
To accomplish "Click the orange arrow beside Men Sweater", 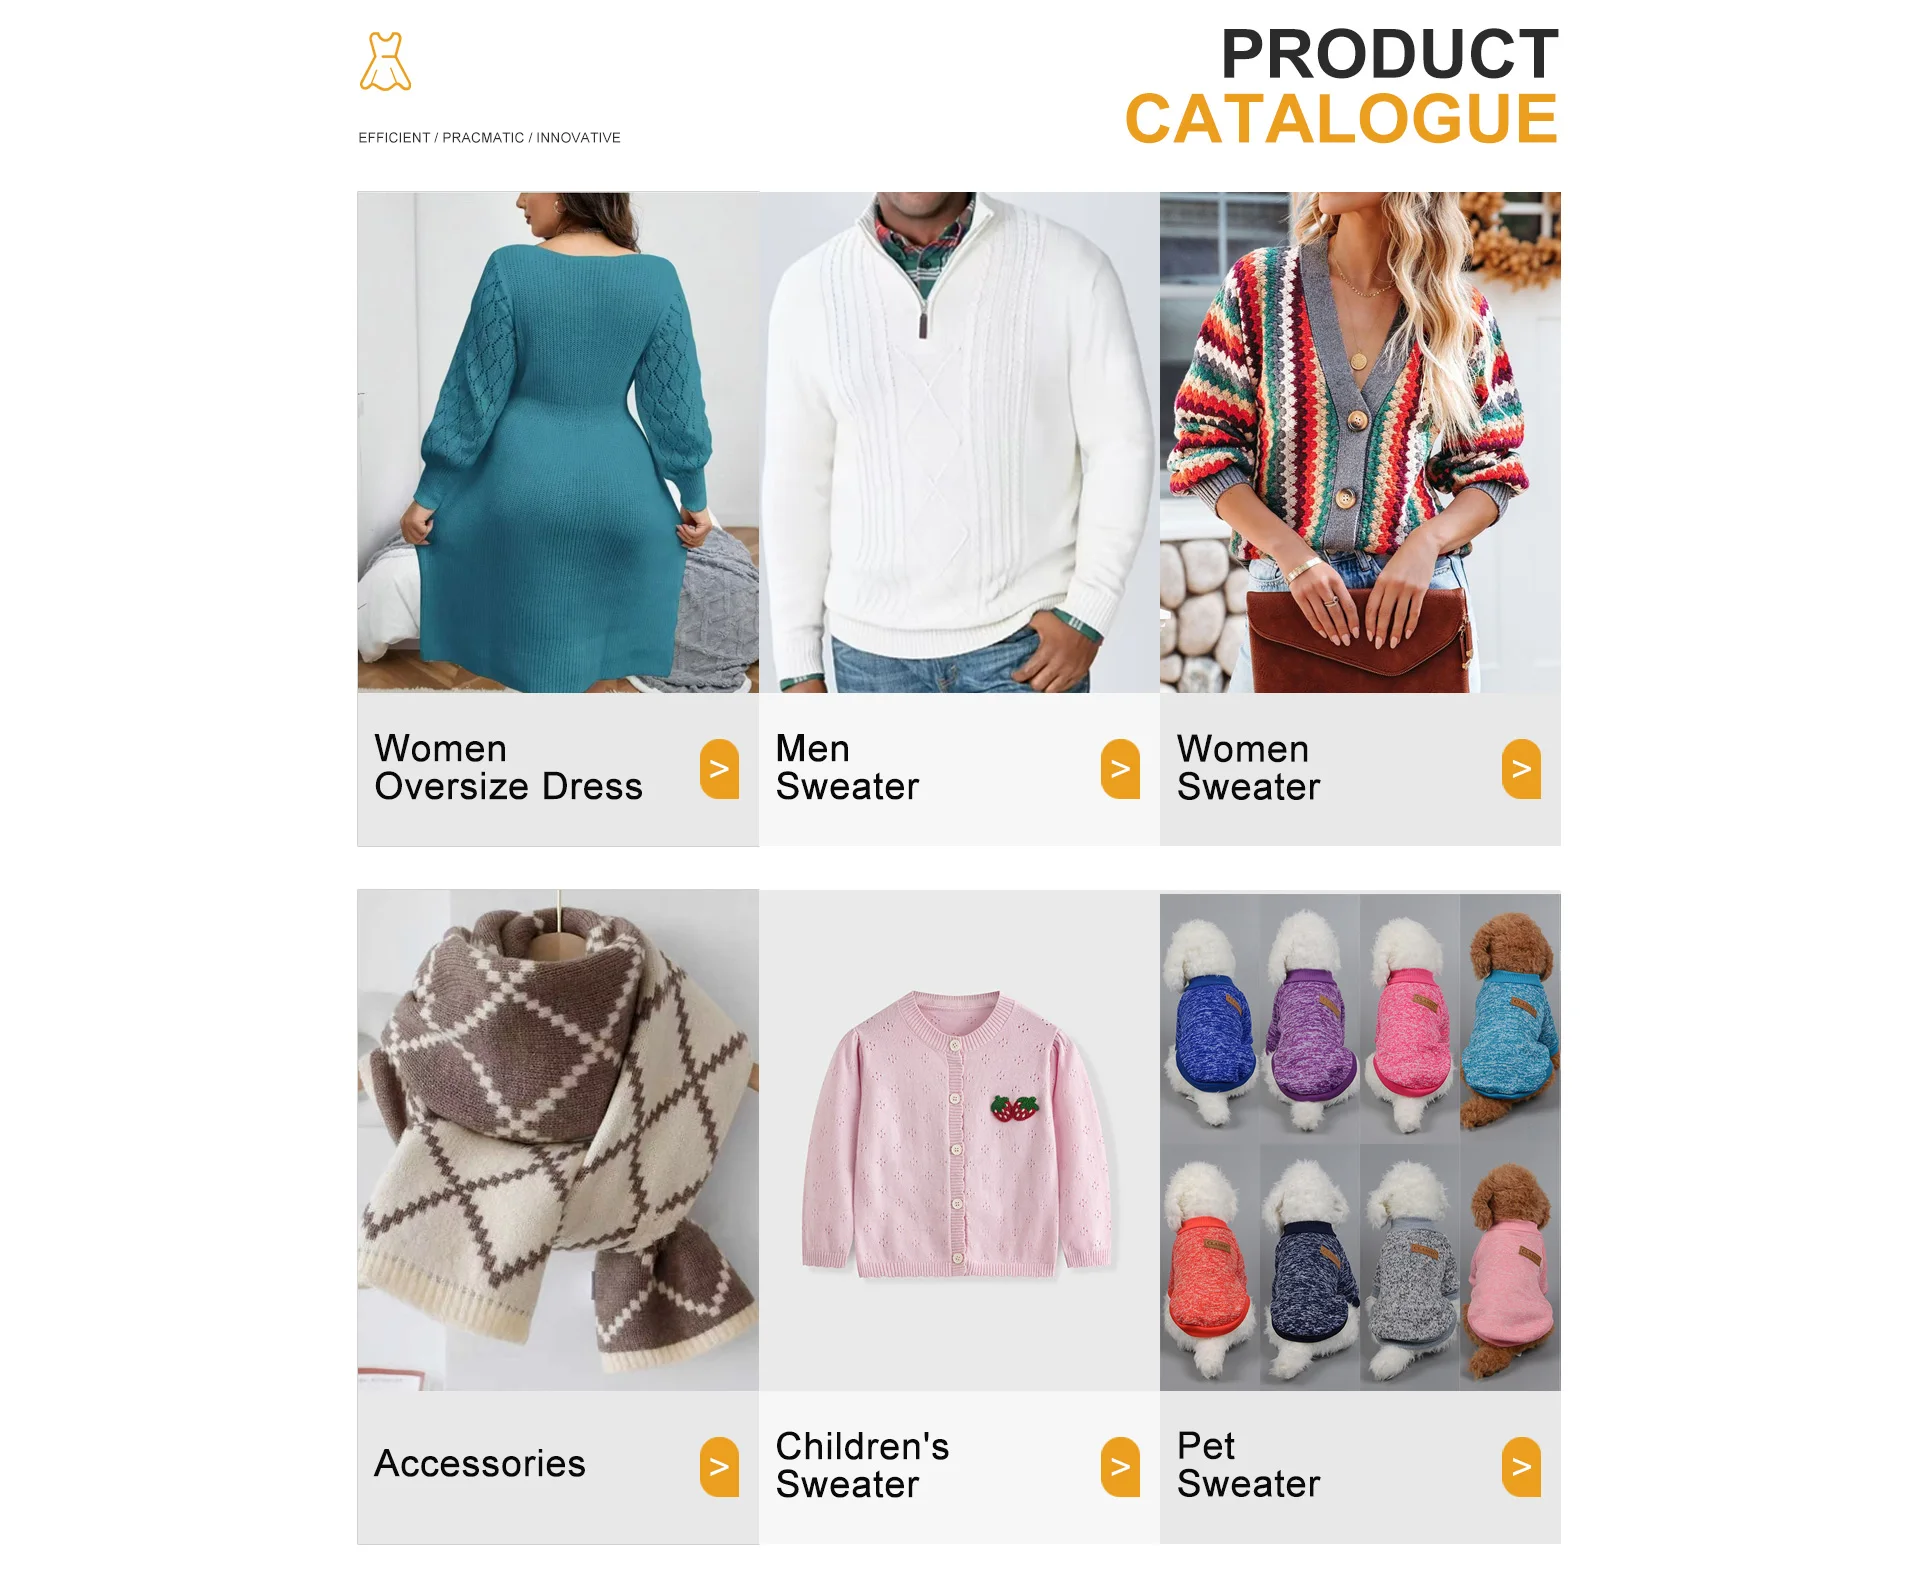I will coord(1120,769).
